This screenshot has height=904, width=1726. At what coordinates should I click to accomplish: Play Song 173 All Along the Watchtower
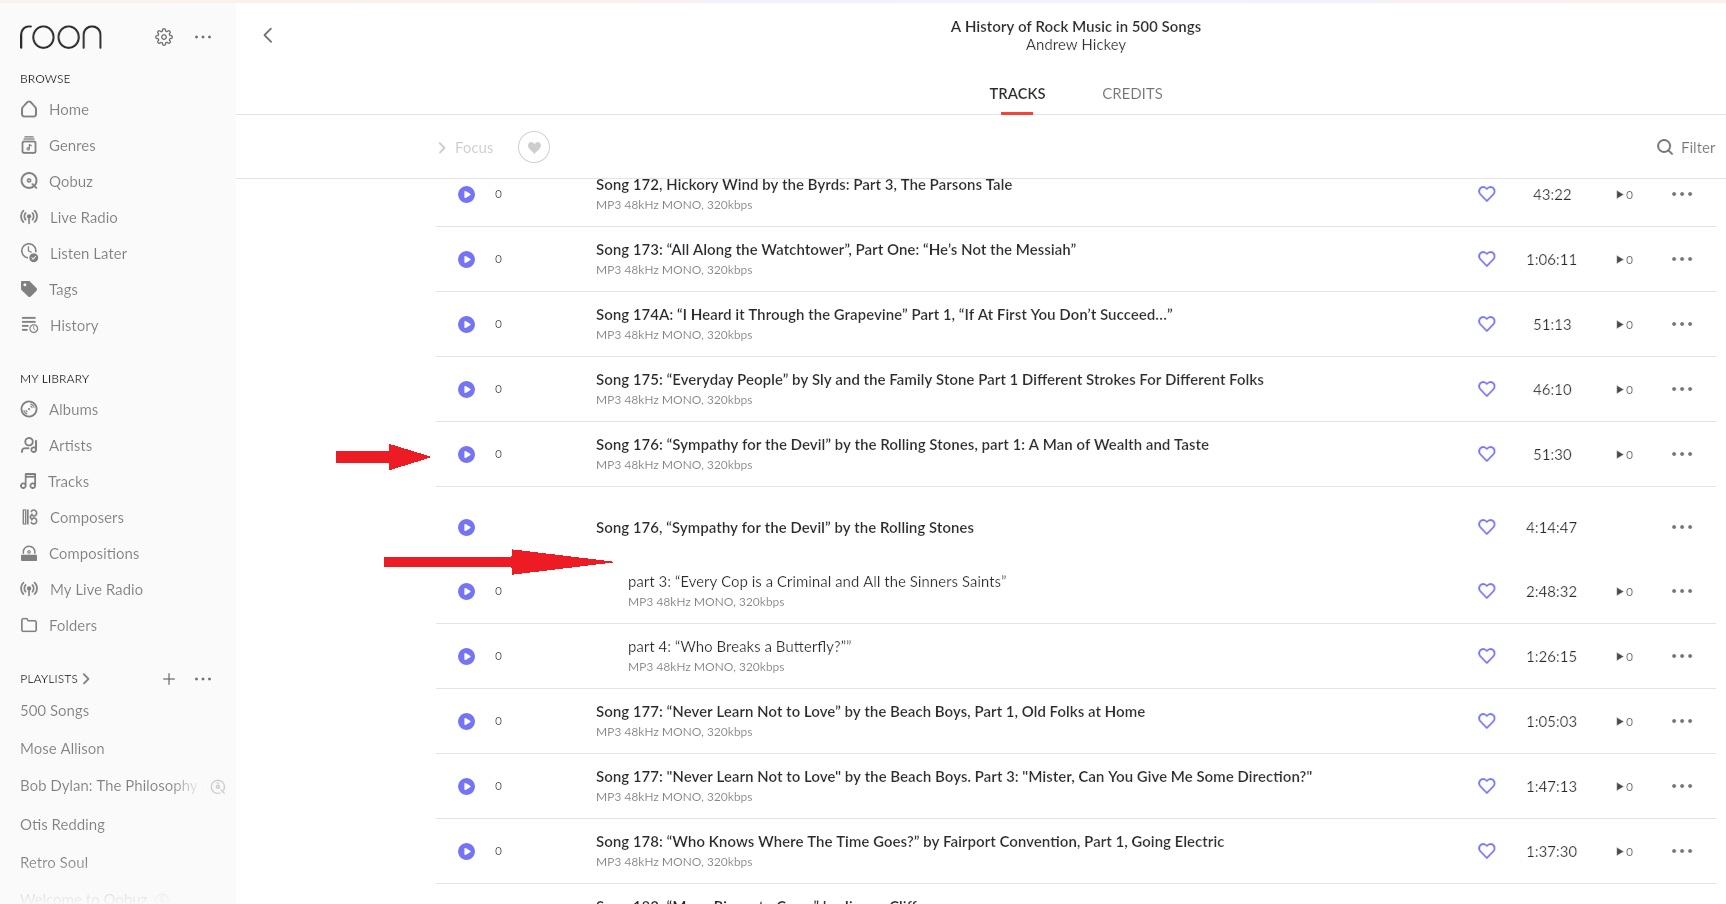[466, 259]
